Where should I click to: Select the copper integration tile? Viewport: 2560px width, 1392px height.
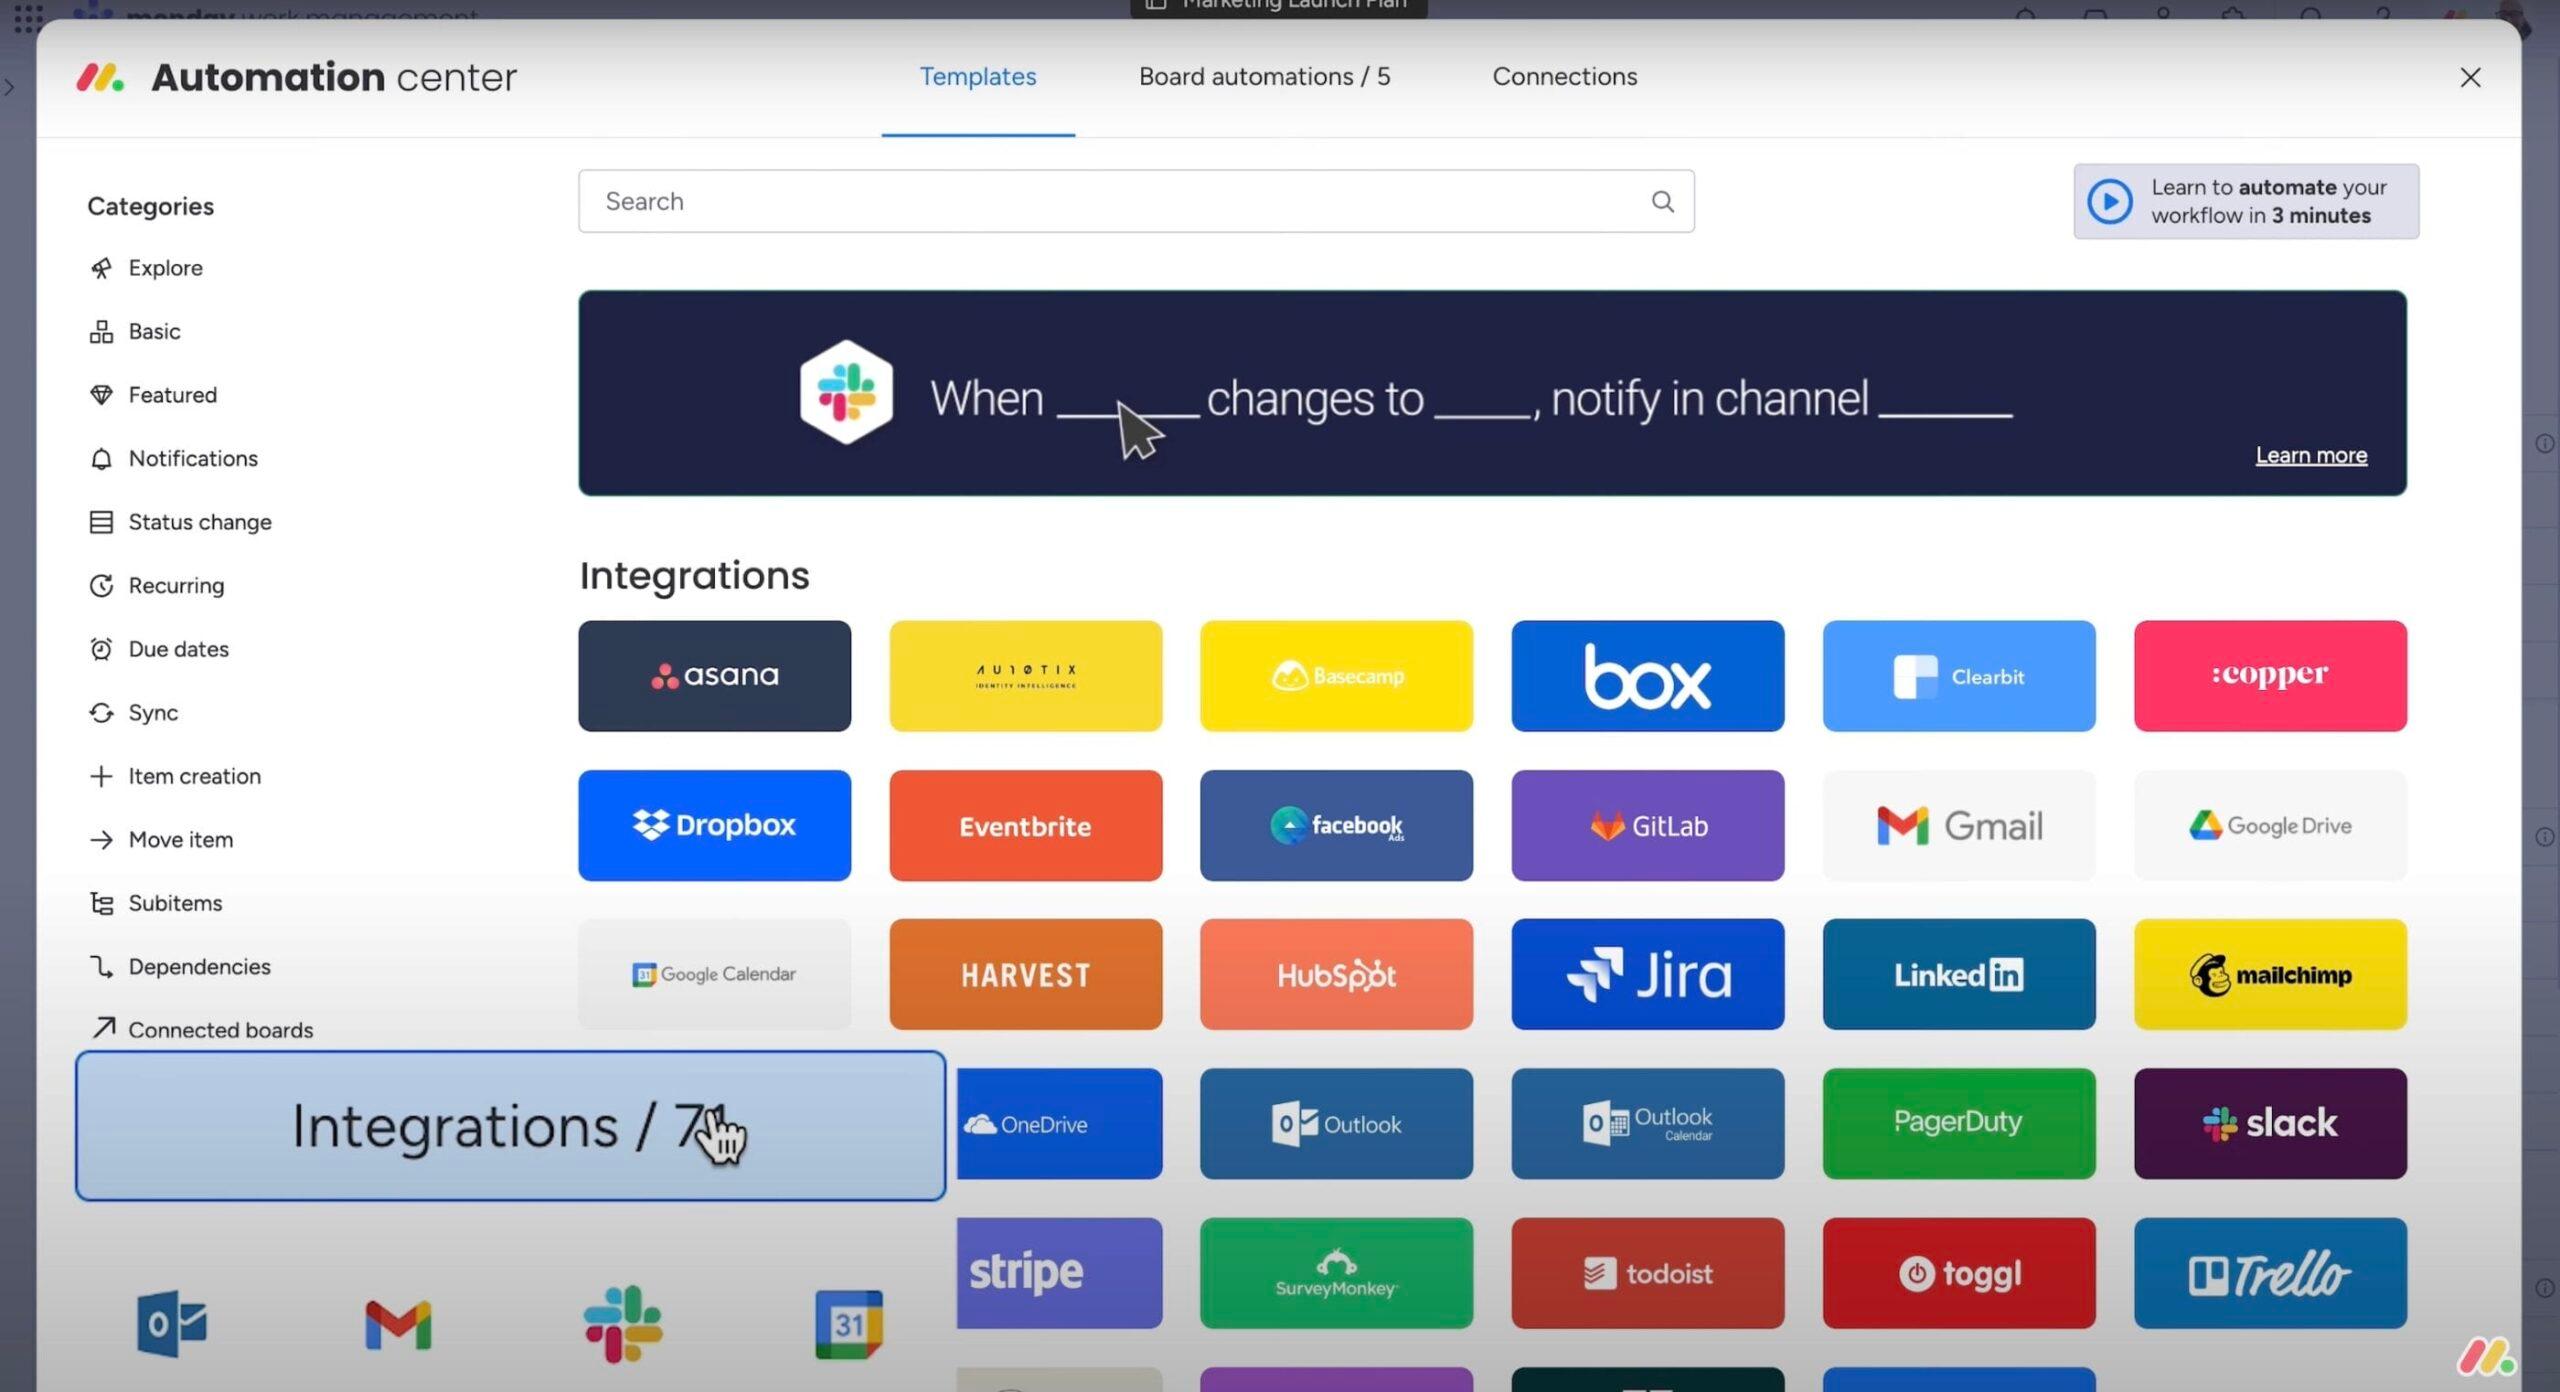coord(2270,676)
